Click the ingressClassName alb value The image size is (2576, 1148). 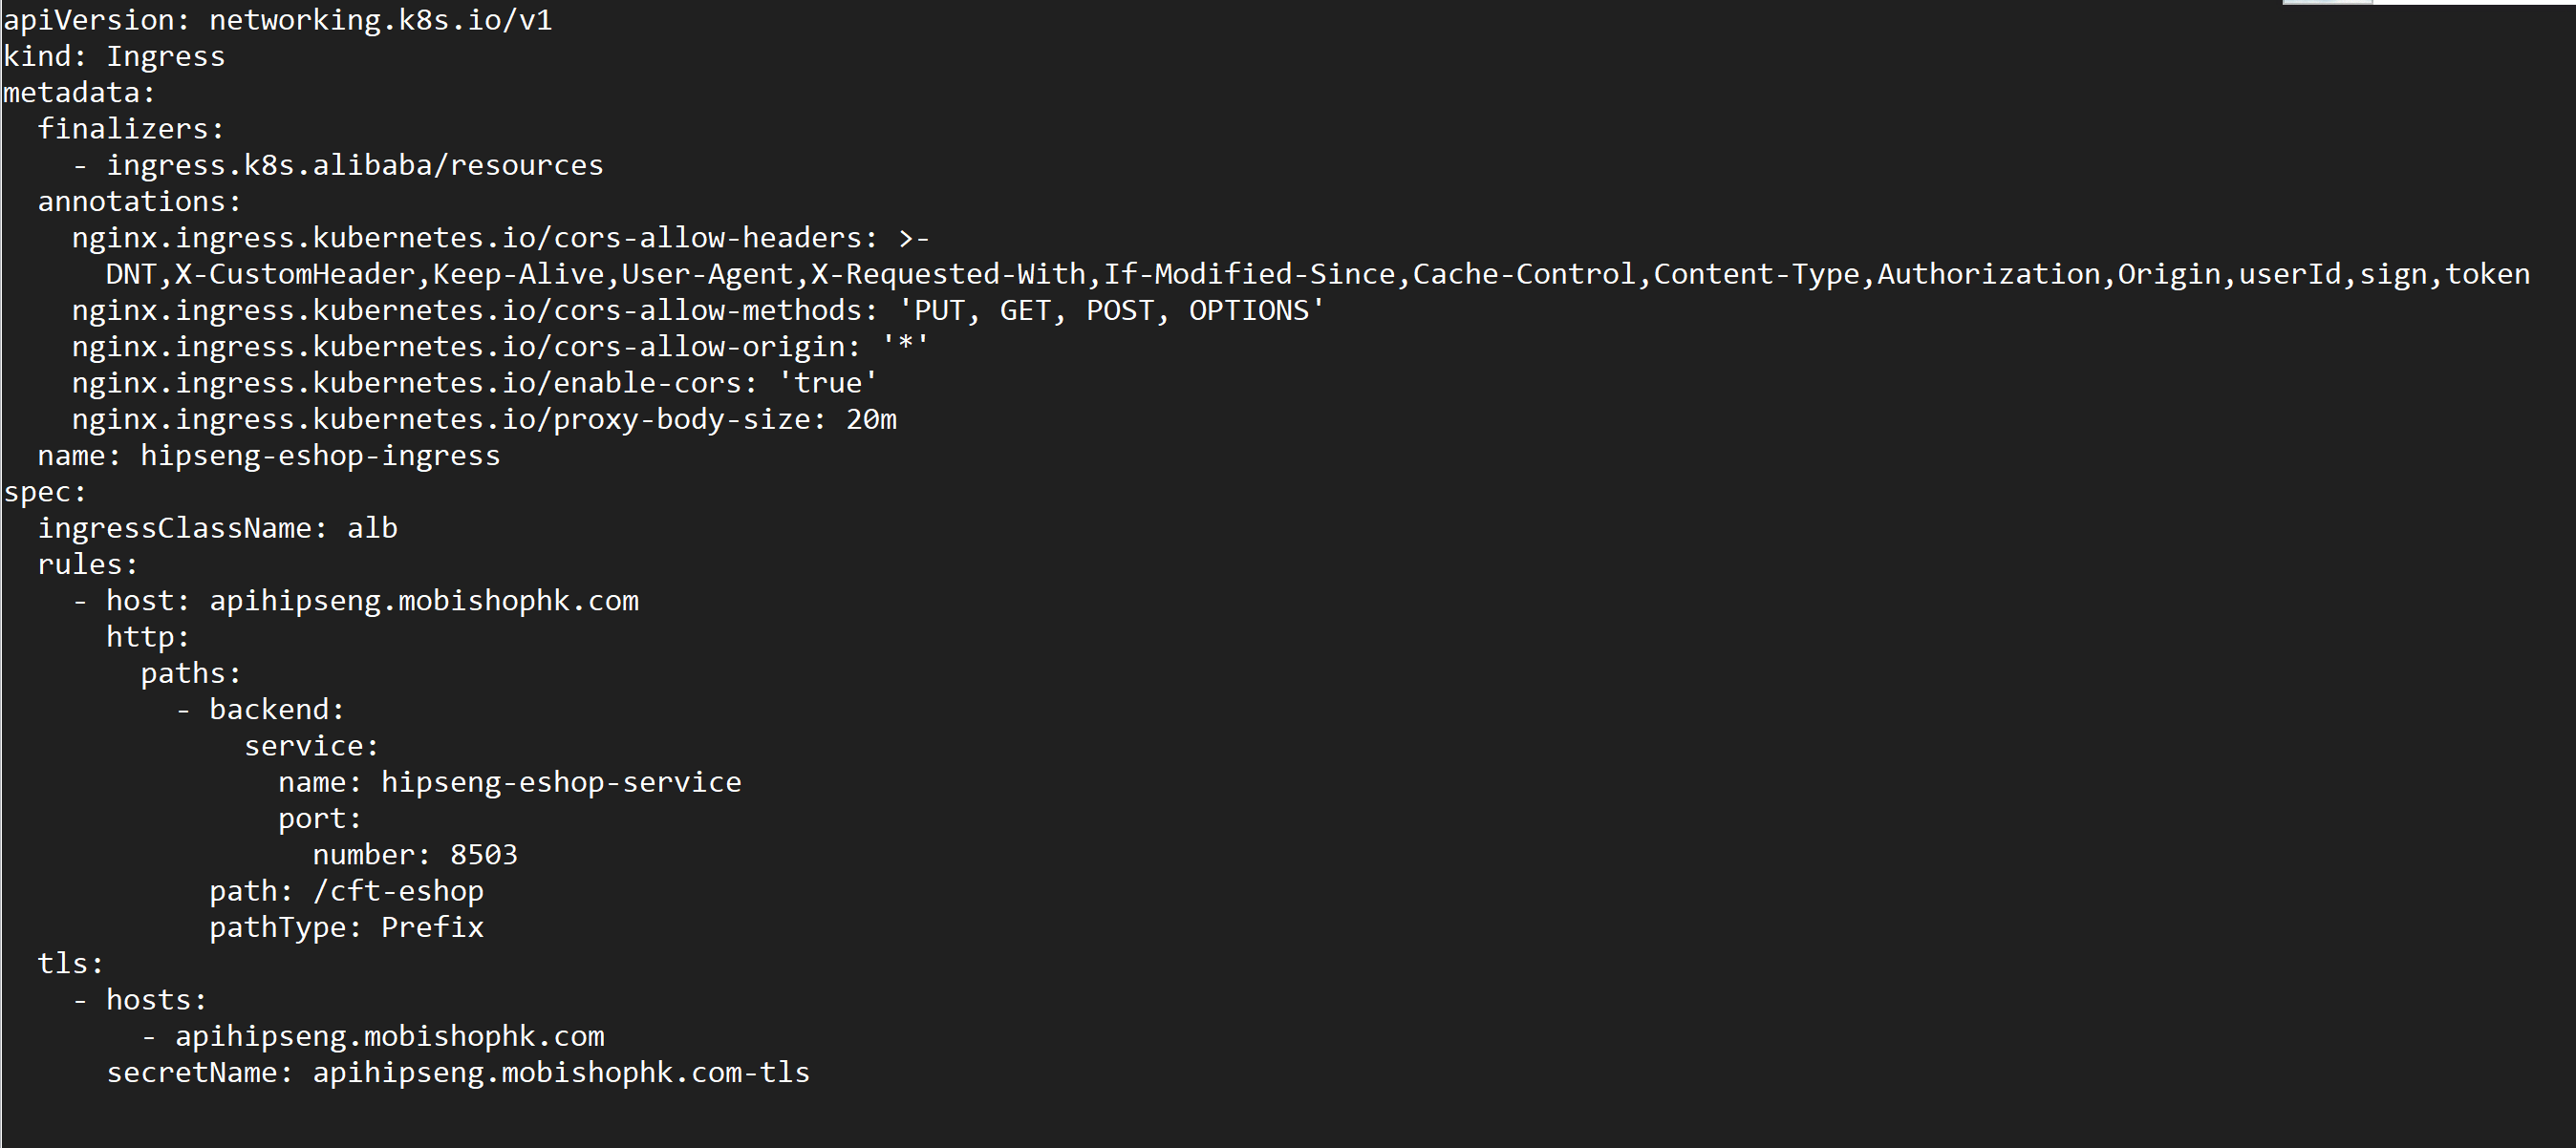point(372,528)
